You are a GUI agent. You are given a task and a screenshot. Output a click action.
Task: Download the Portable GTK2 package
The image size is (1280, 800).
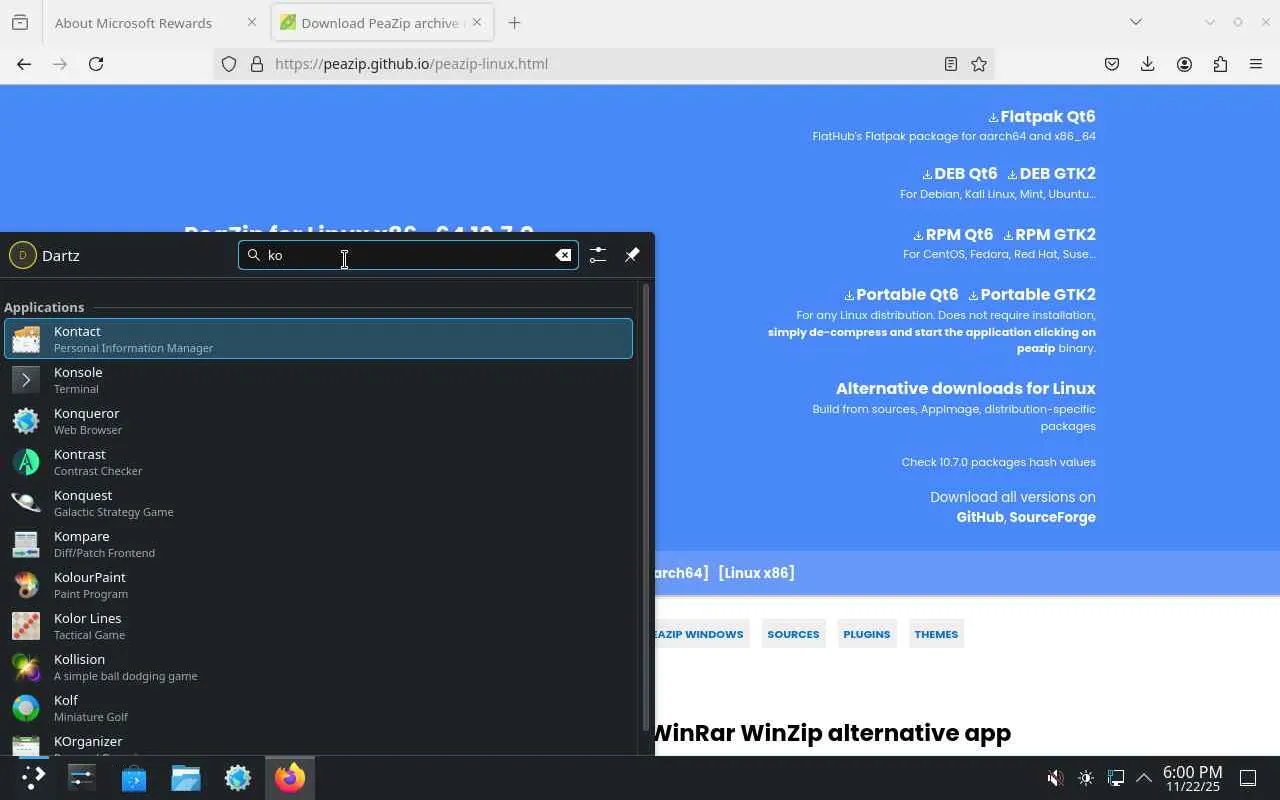coord(1032,295)
